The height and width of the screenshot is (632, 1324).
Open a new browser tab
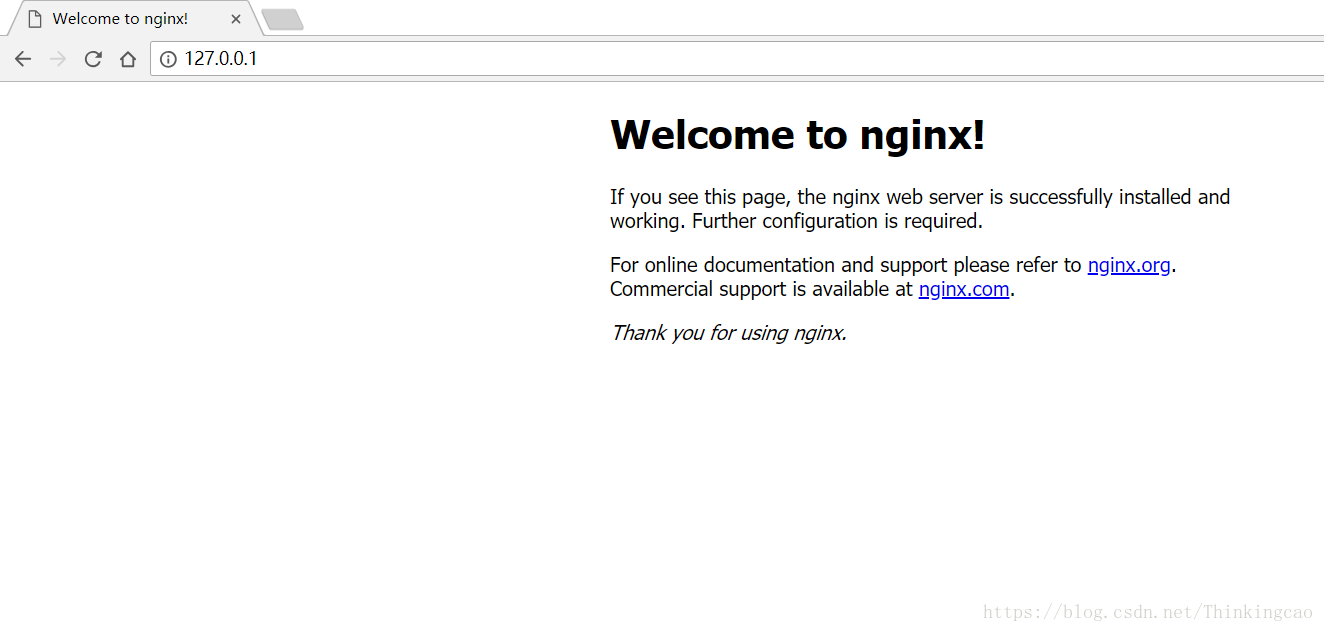point(282,20)
